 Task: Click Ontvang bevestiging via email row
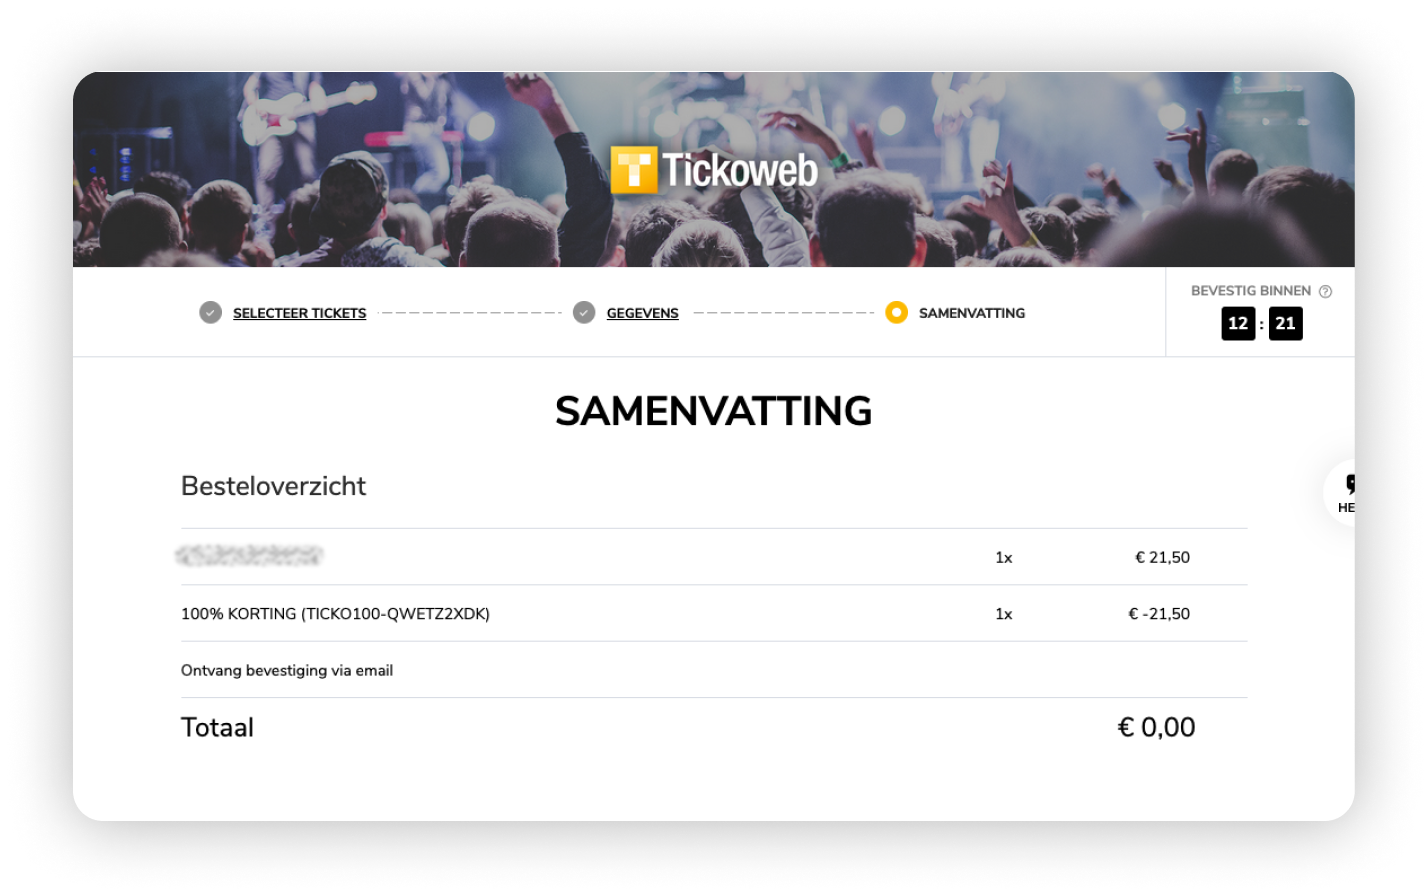(x=287, y=670)
